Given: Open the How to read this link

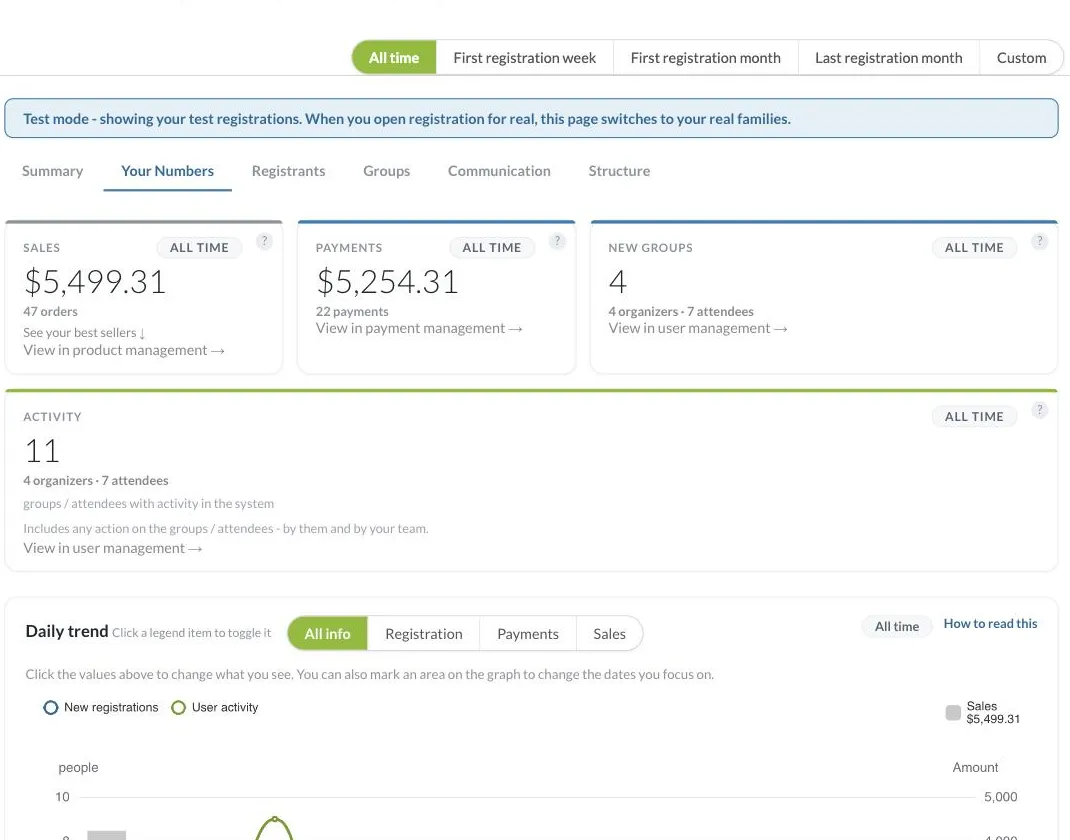Looking at the screenshot, I should [x=990, y=624].
